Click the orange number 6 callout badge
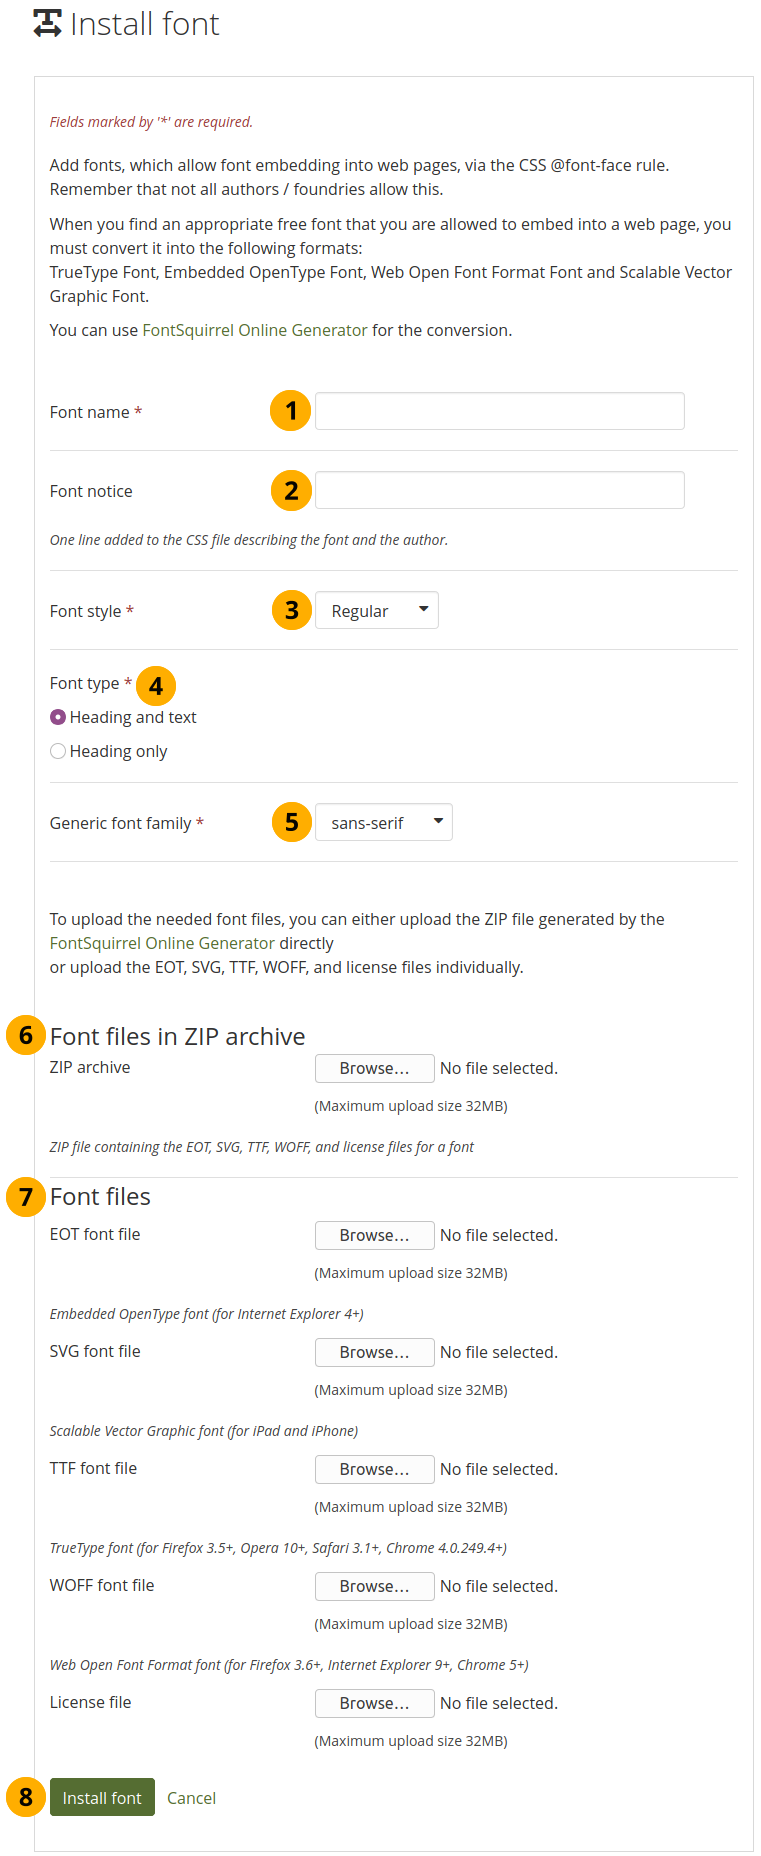Image resolution: width=761 pixels, height=1856 pixels. [26, 1035]
